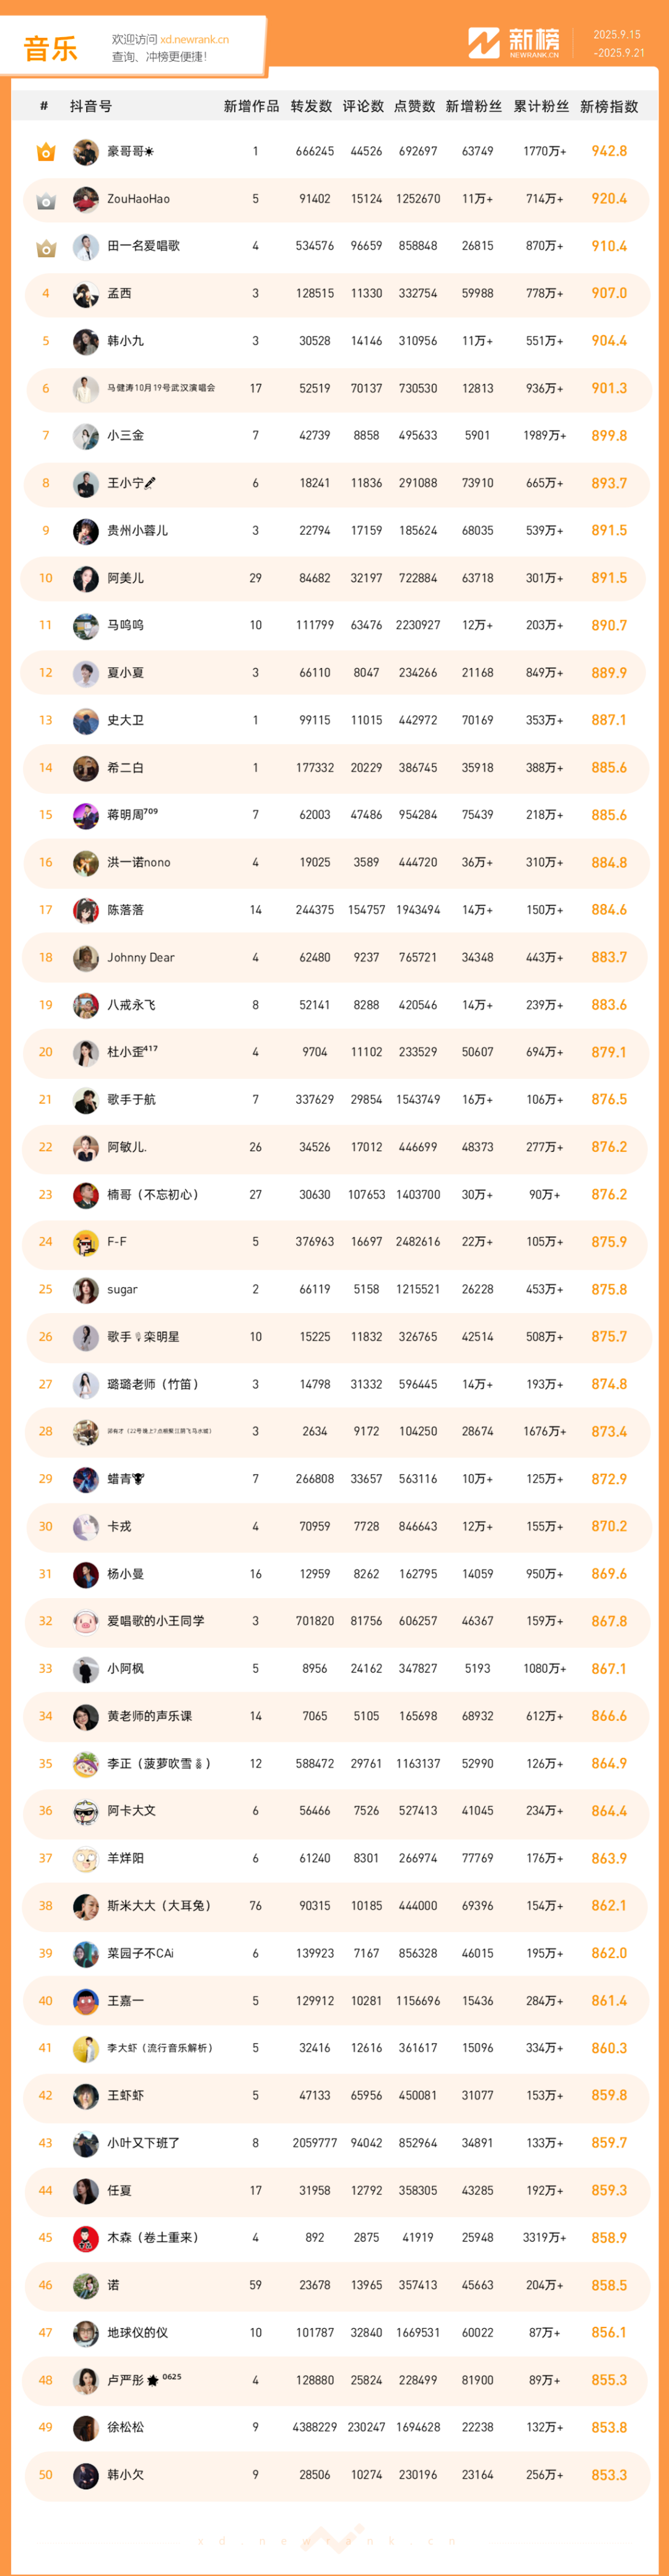Click the 新榜指数 column header
Image resolution: width=669 pixels, height=2576 pixels.
click(x=609, y=107)
